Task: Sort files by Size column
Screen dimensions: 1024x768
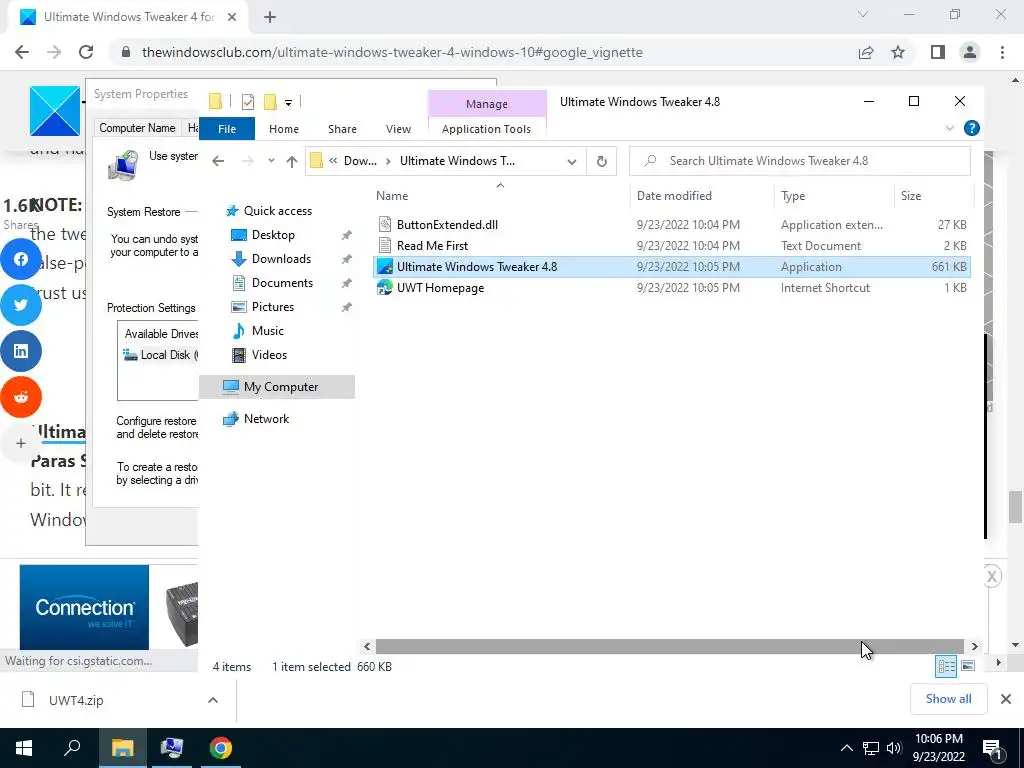Action: (x=910, y=196)
